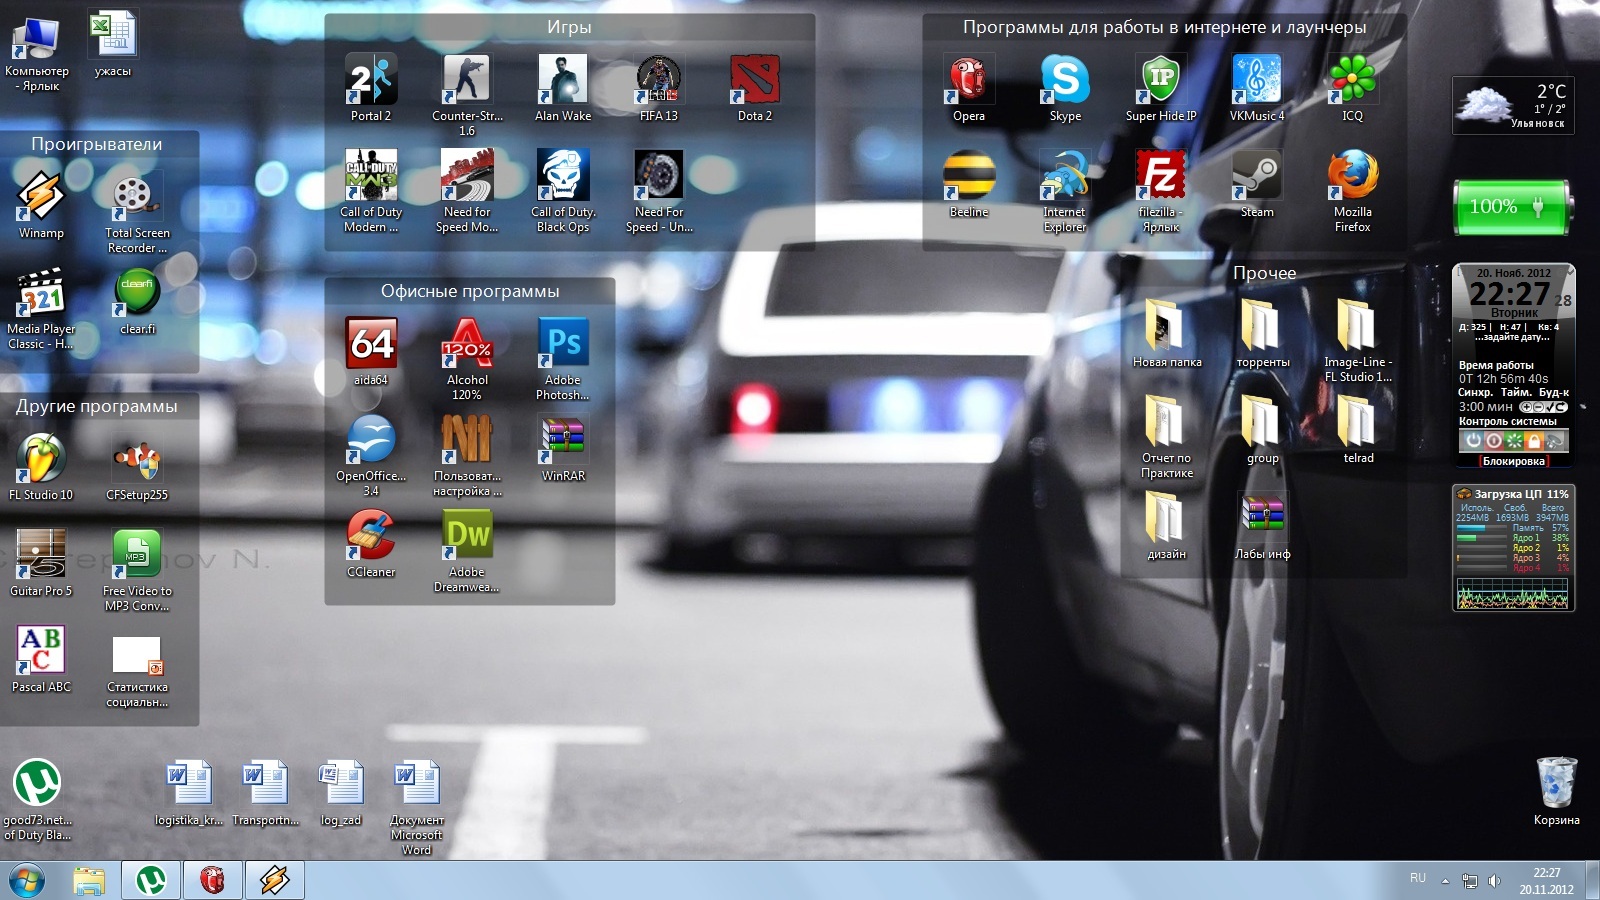Open the Adobe Photoshop shortcut
The image size is (1600, 900).
[x=563, y=345]
